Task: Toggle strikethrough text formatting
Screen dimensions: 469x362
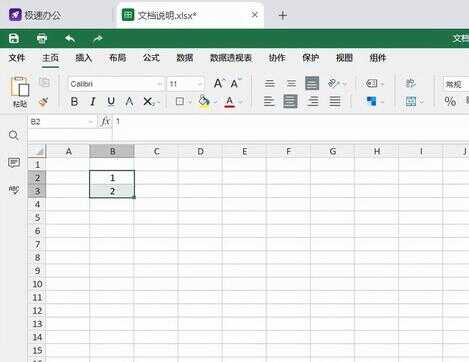Action: point(129,101)
